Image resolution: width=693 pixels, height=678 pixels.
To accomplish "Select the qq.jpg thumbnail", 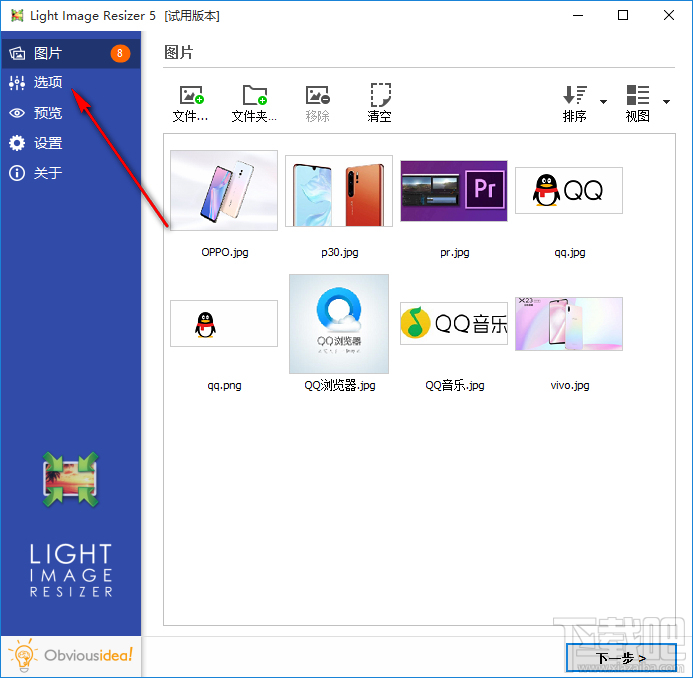I will click(x=569, y=190).
